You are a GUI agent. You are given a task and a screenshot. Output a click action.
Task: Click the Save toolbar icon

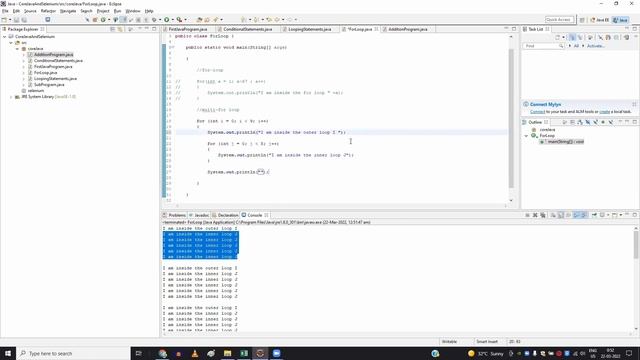(x=16, y=20)
